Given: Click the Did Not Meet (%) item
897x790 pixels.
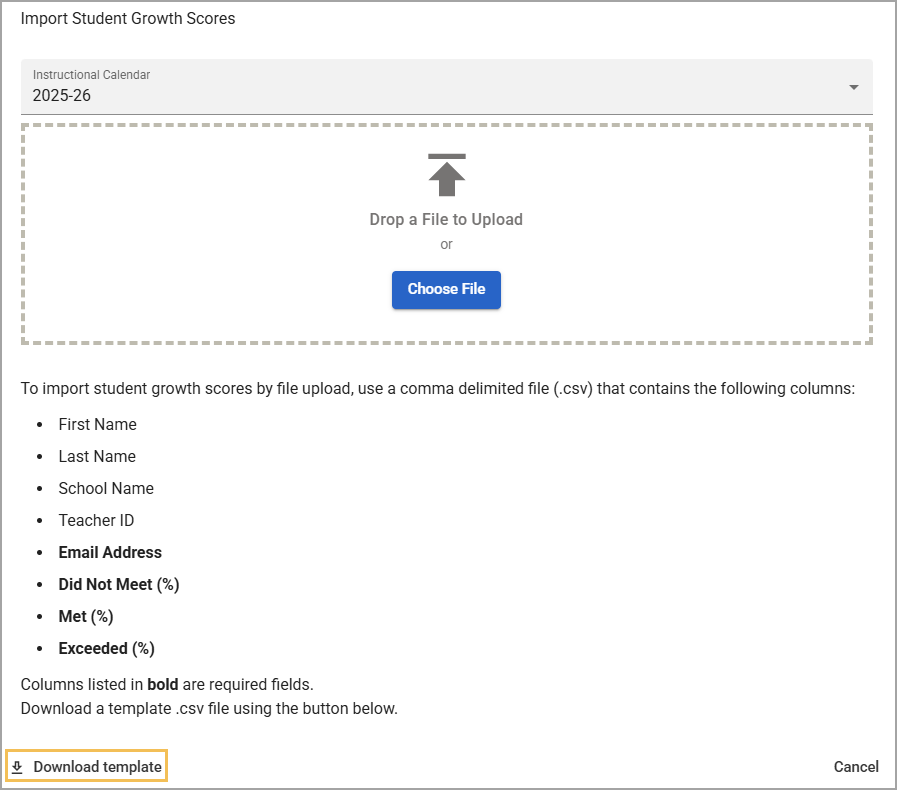Looking at the screenshot, I should pyautogui.click(x=119, y=585).
